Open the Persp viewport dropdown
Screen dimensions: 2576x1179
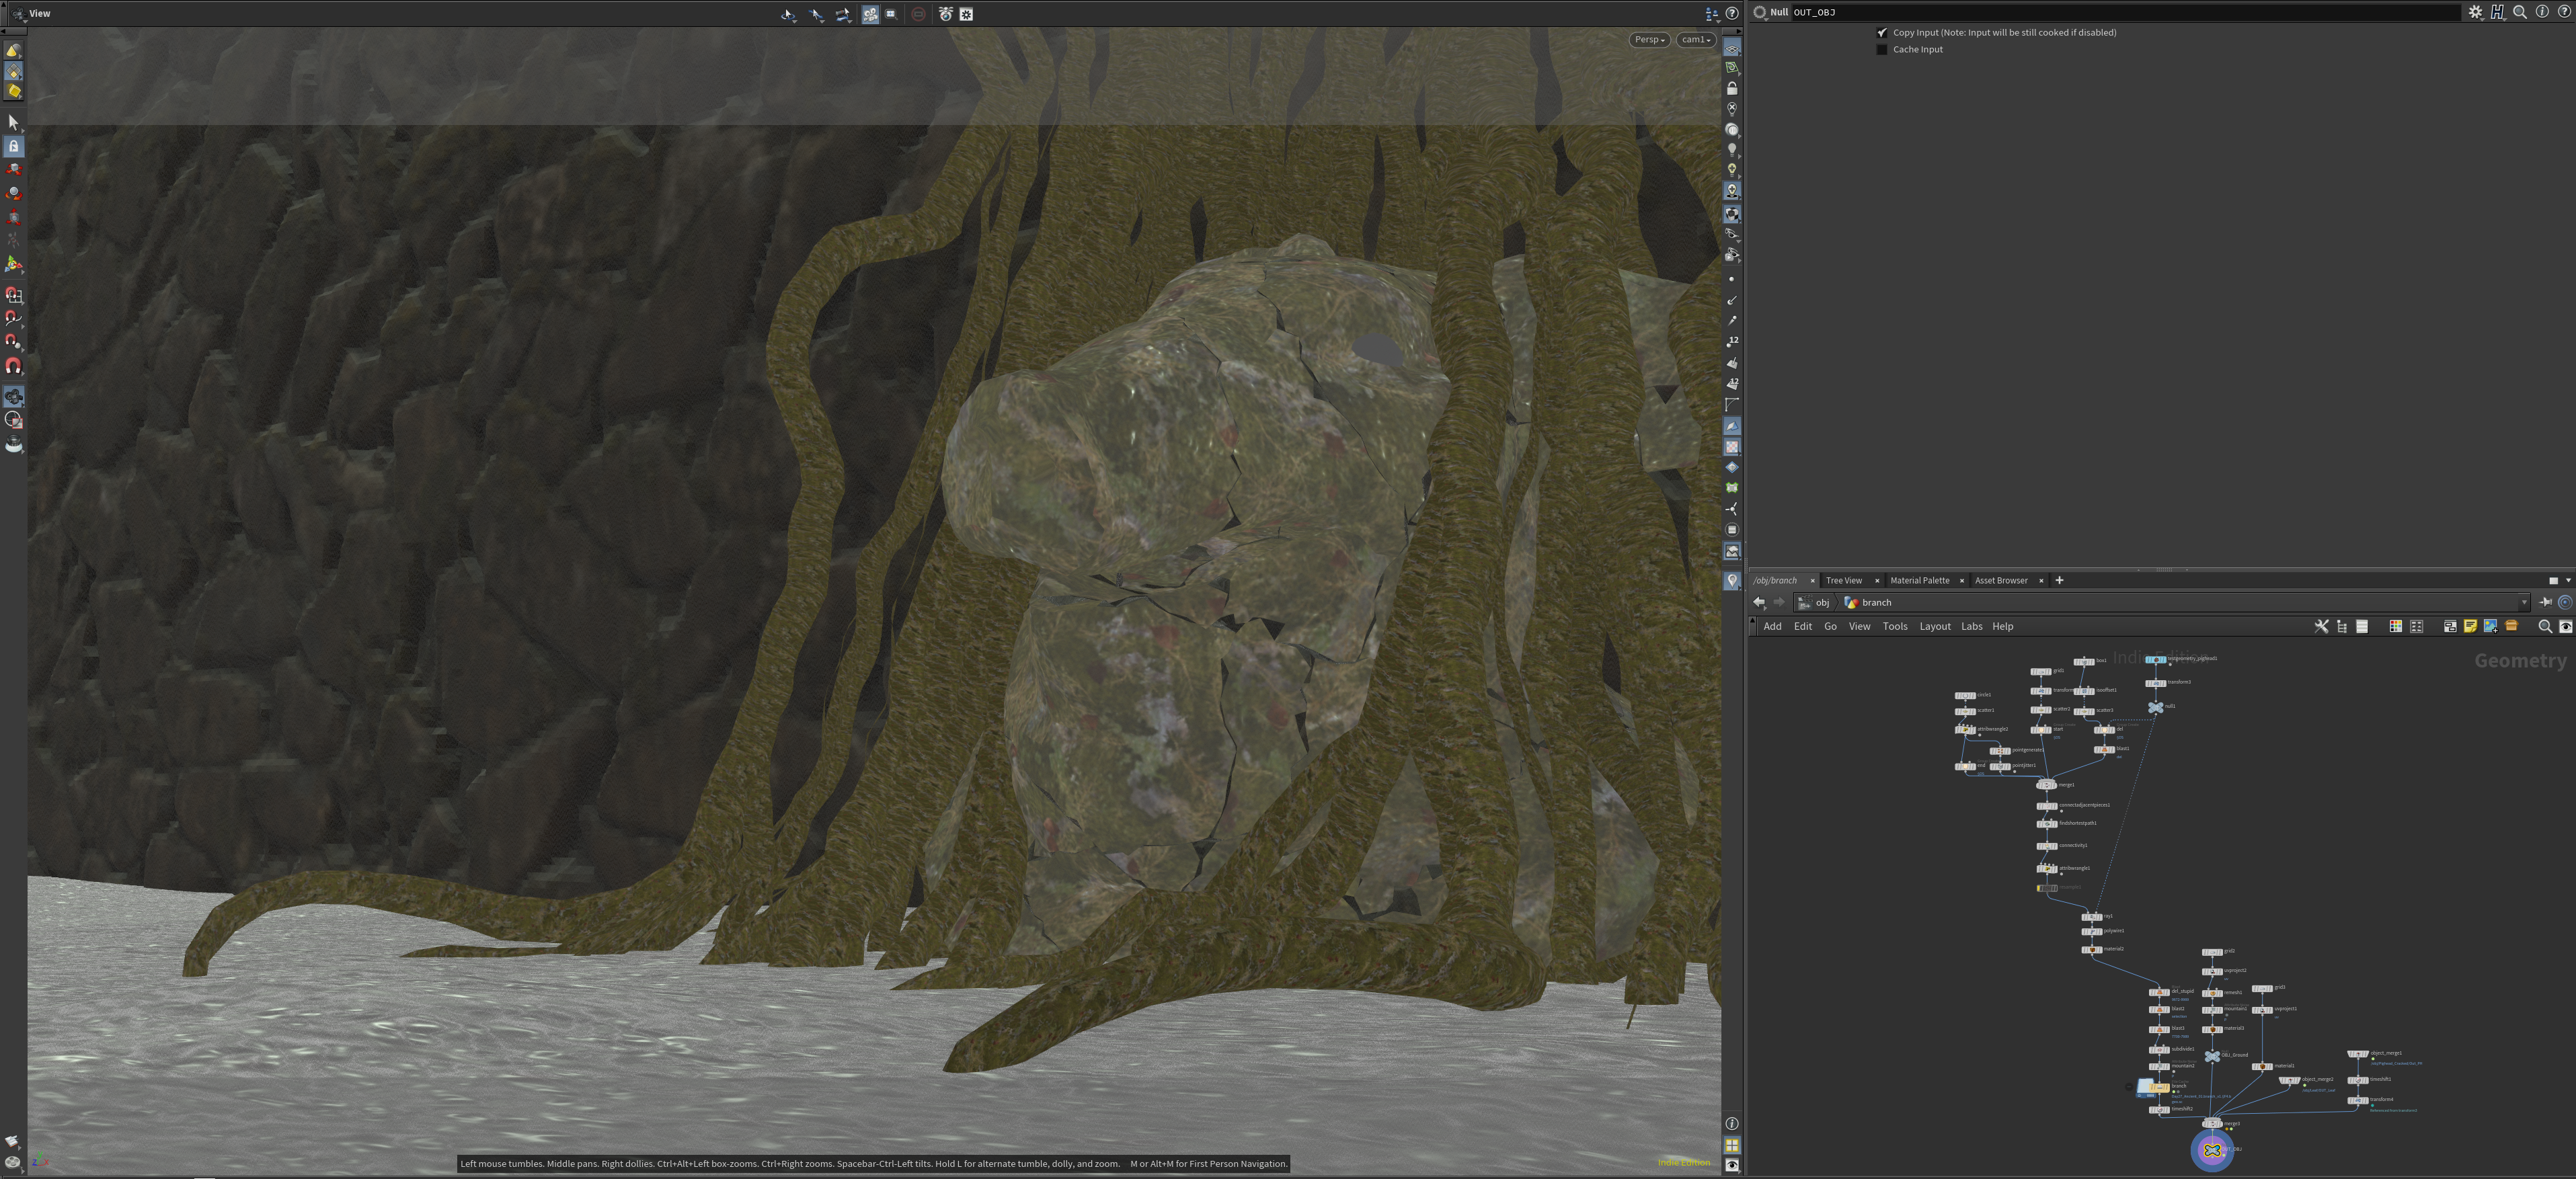pos(1649,40)
